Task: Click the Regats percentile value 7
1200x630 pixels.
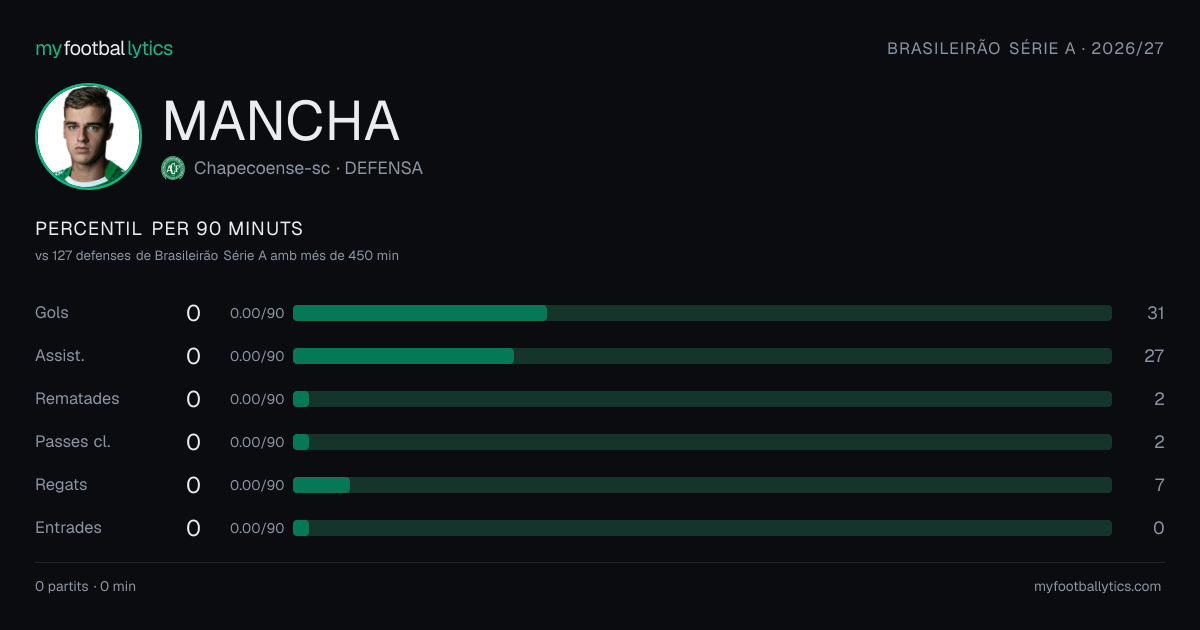Action: (1160, 485)
